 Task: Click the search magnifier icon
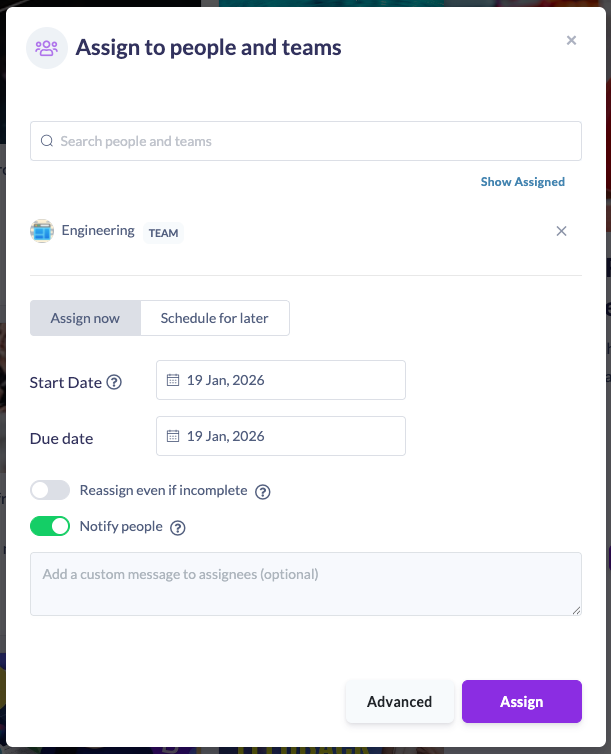46,141
